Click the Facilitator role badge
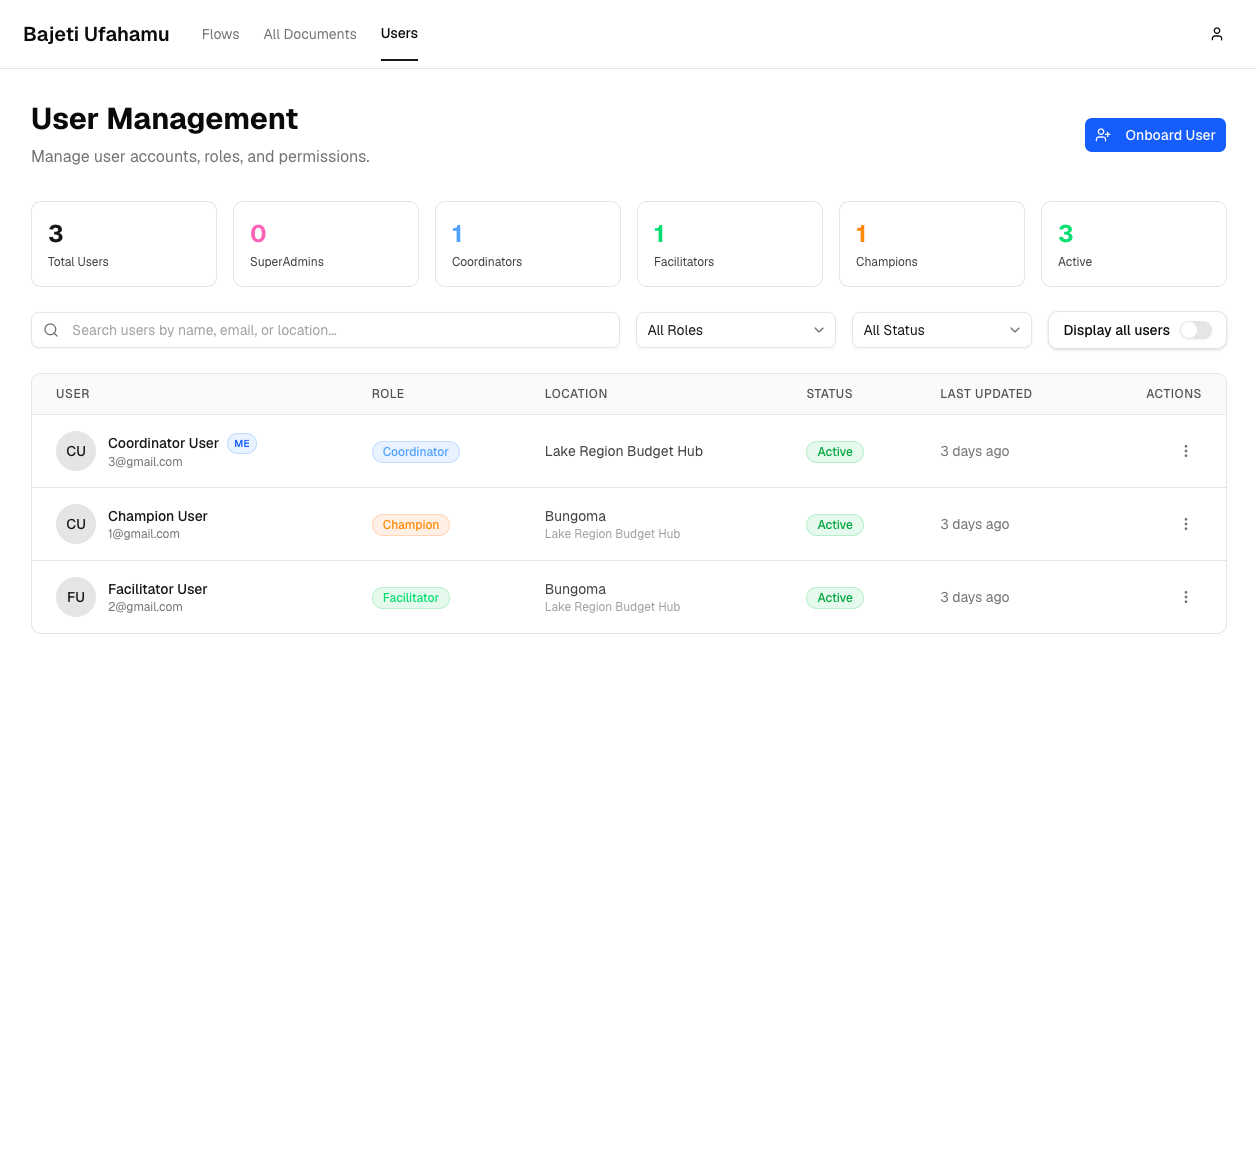This screenshot has height=1150, width=1257. 411,598
